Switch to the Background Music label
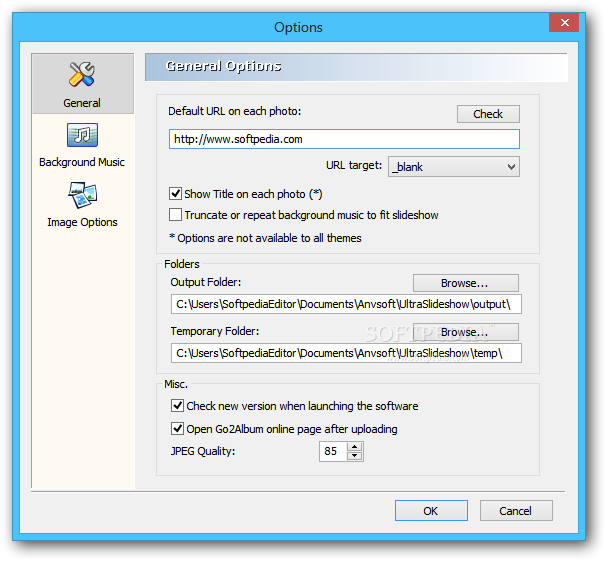The height and width of the screenshot is (561, 606). point(82,162)
